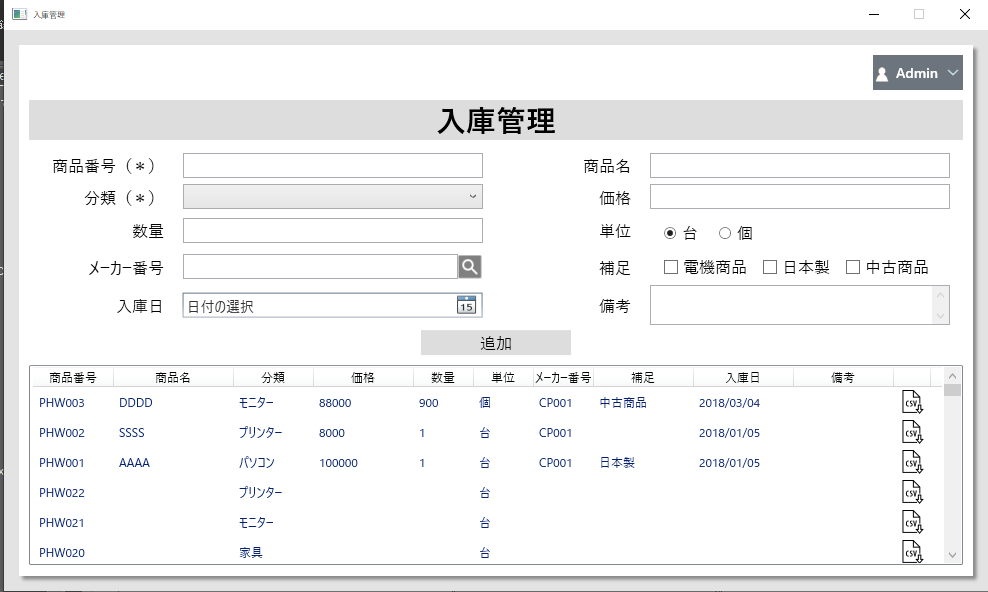
Task: Export CSV for row PHW001
Action: (x=912, y=462)
